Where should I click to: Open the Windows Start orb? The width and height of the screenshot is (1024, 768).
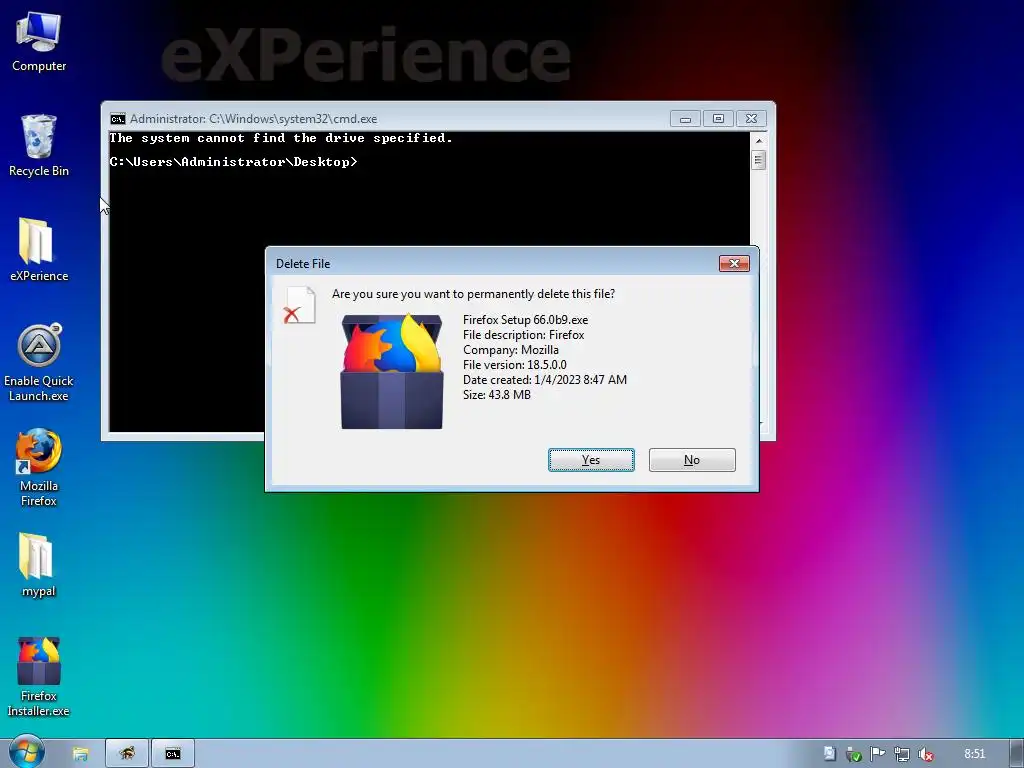pos(27,752)
